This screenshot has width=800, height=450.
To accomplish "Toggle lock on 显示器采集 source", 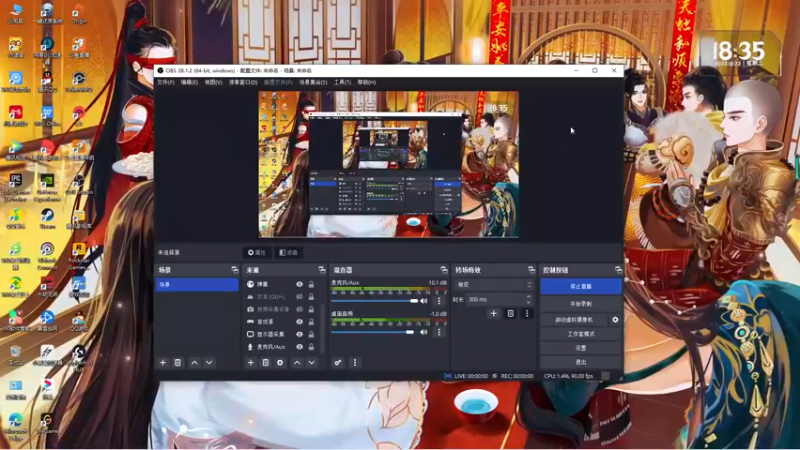I will tap(311, 334).
